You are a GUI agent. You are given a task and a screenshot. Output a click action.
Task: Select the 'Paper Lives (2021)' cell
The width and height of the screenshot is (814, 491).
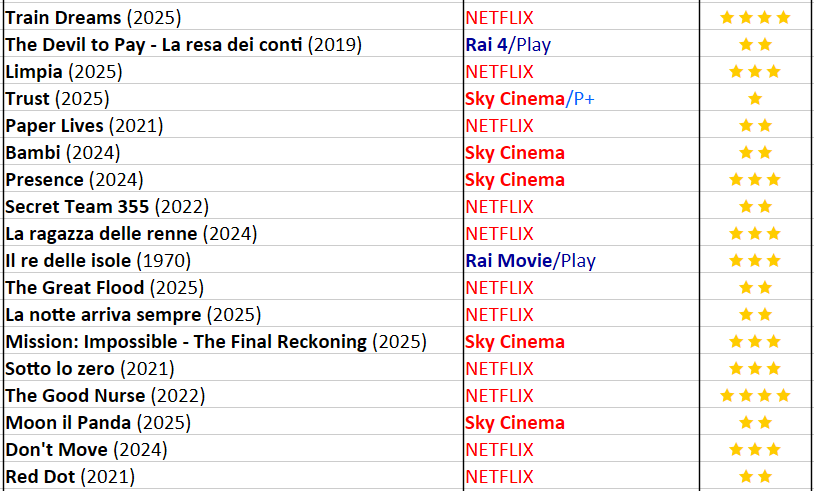click(x=233, y=125)
